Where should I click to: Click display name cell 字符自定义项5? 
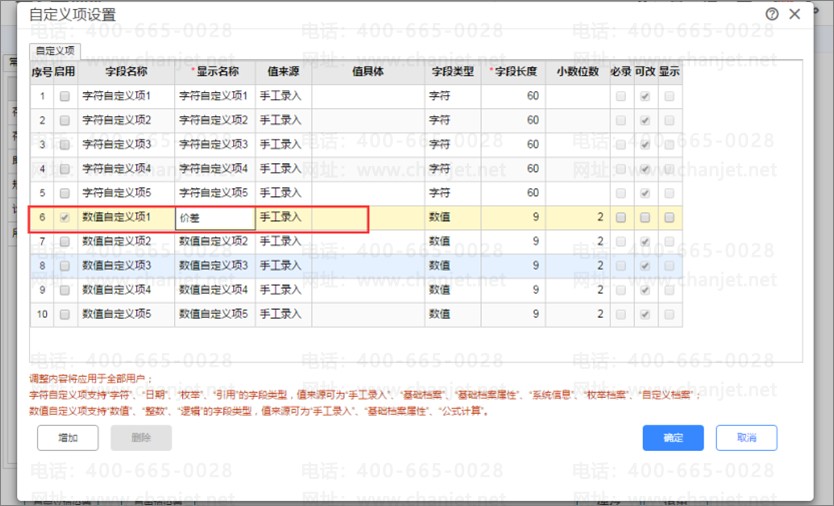(x=215, y=193)
